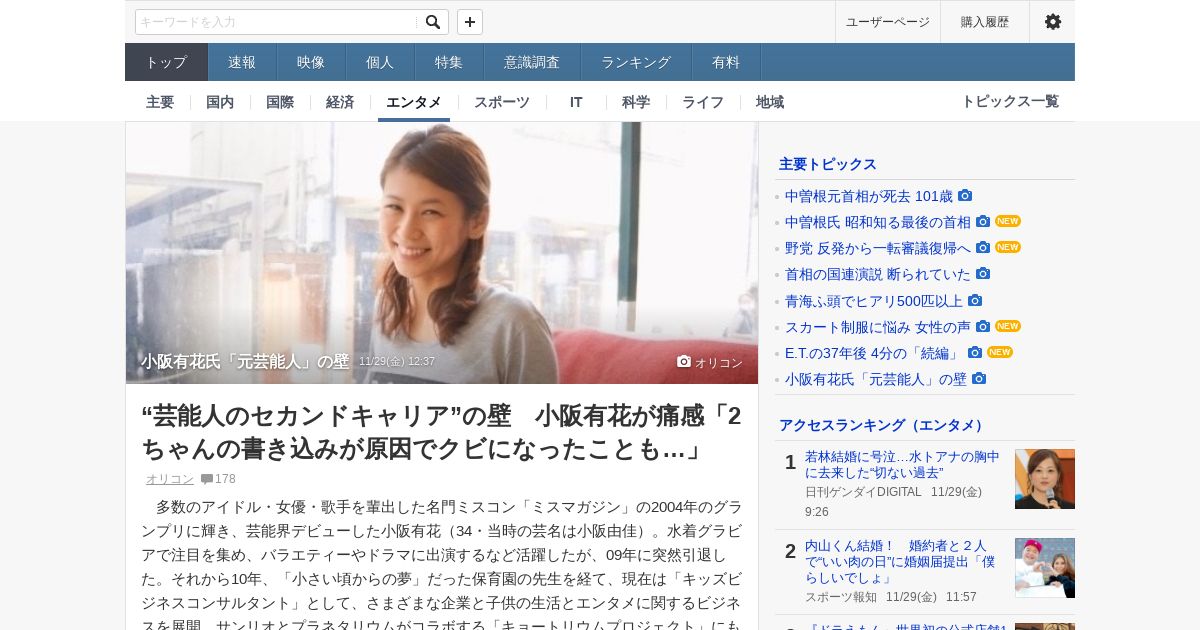Focus the keyword search input field
Image resolution: width=1200 pixels, height=630 pixels.
tap(277, 22)
